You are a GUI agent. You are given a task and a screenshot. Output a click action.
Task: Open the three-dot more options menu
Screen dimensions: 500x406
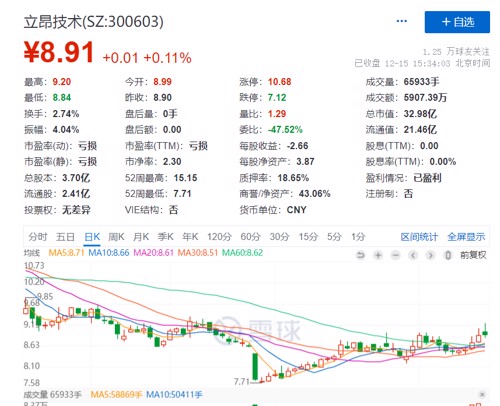click(x=401, y=21)
